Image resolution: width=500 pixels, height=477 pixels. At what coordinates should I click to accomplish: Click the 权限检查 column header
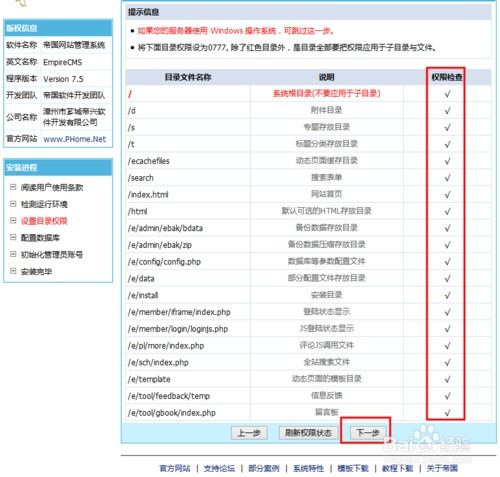(447, 77)
